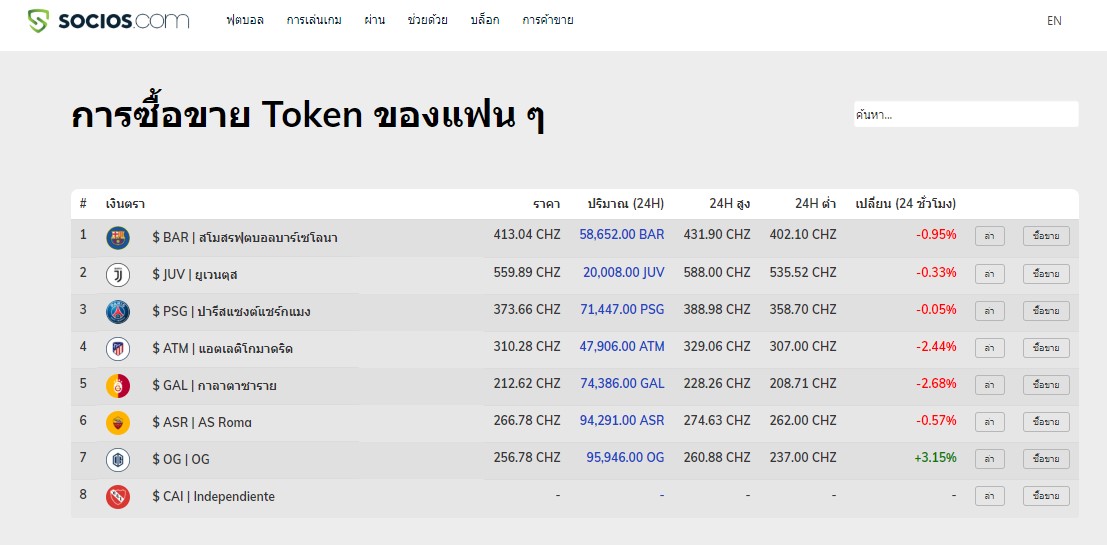Click the ล่า button in JUV row

pyautogui.click(x=990, y=273)
